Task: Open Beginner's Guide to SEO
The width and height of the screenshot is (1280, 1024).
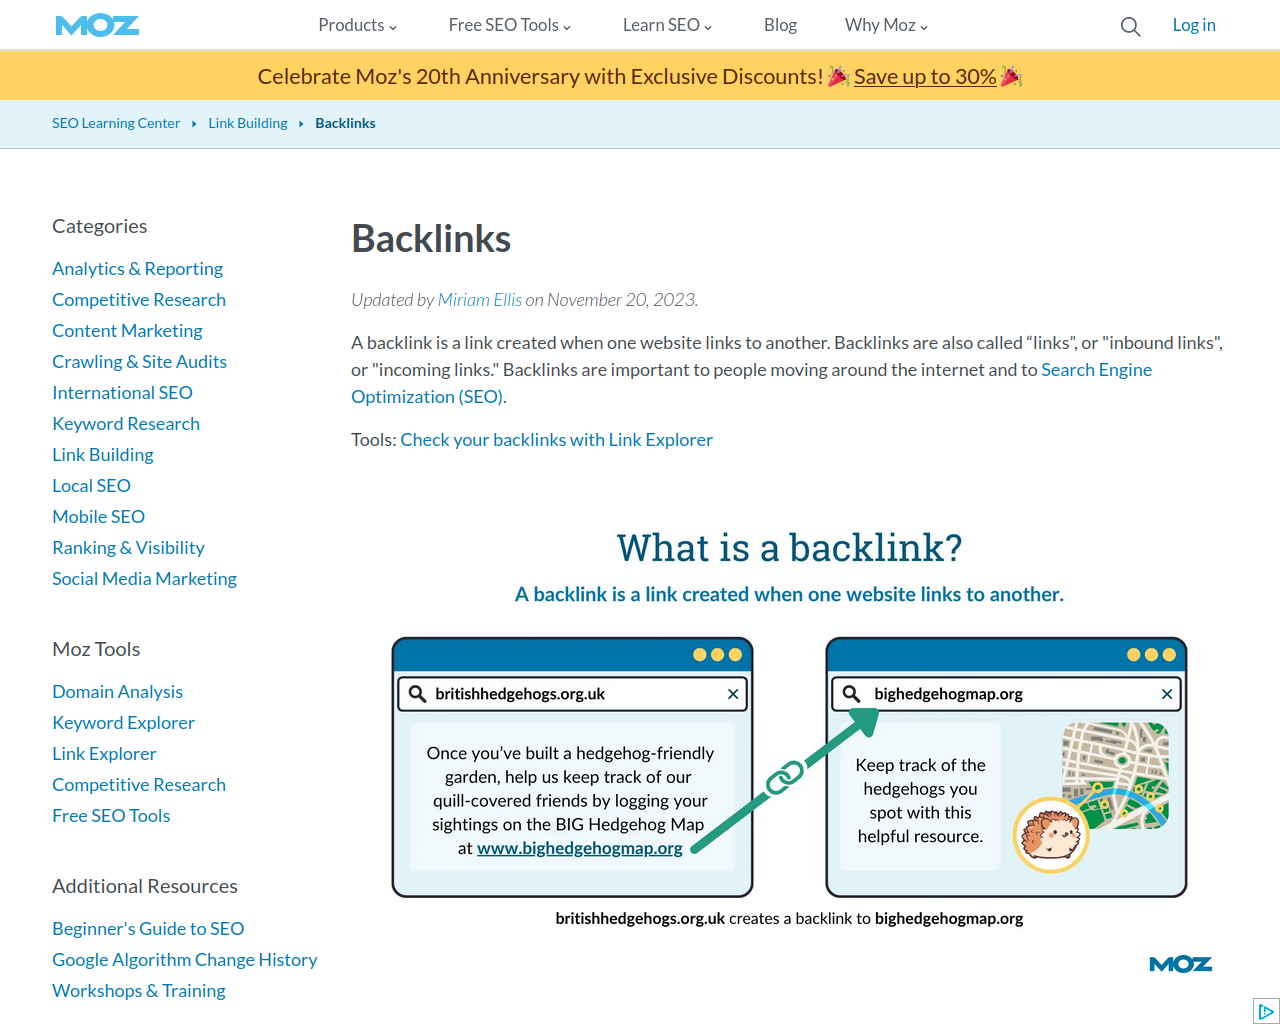Action: (x=148, y=928)
